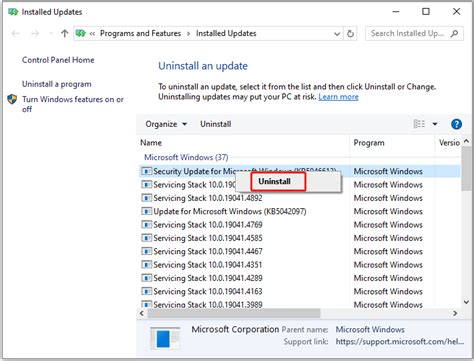
Task: Select the Security Update for Microsoft Windows row
Action: (x=299, y=171)
